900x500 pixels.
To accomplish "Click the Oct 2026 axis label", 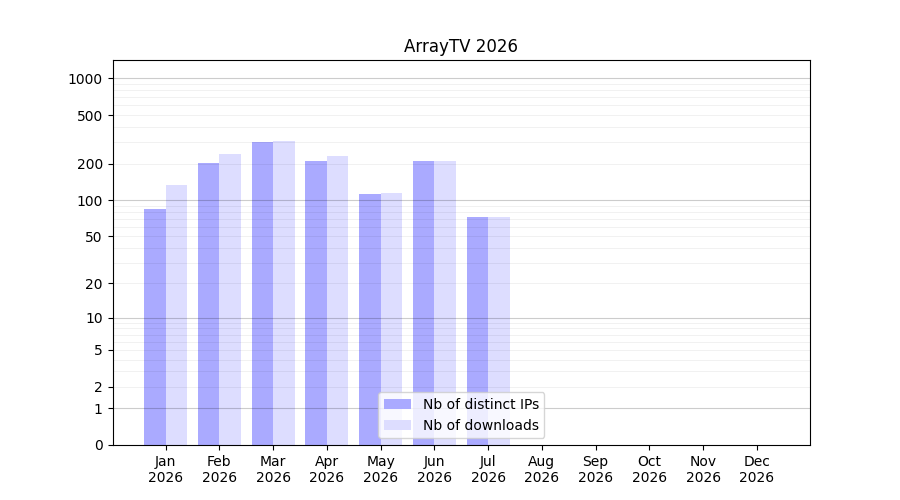I will [x=649, y=469].
